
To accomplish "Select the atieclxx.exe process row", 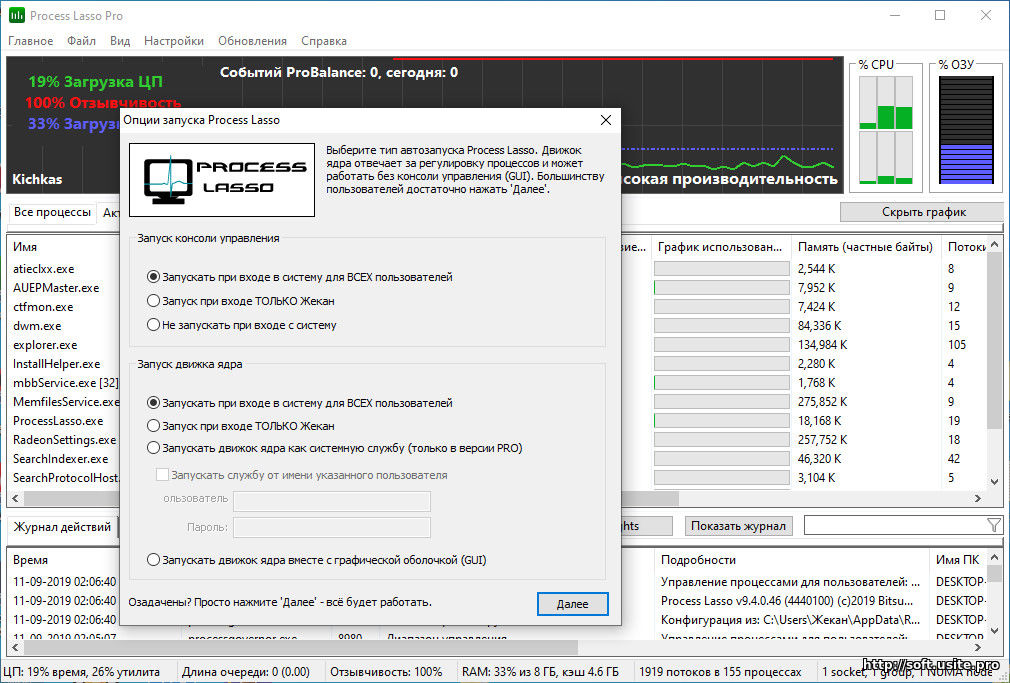I will (44, 269).
